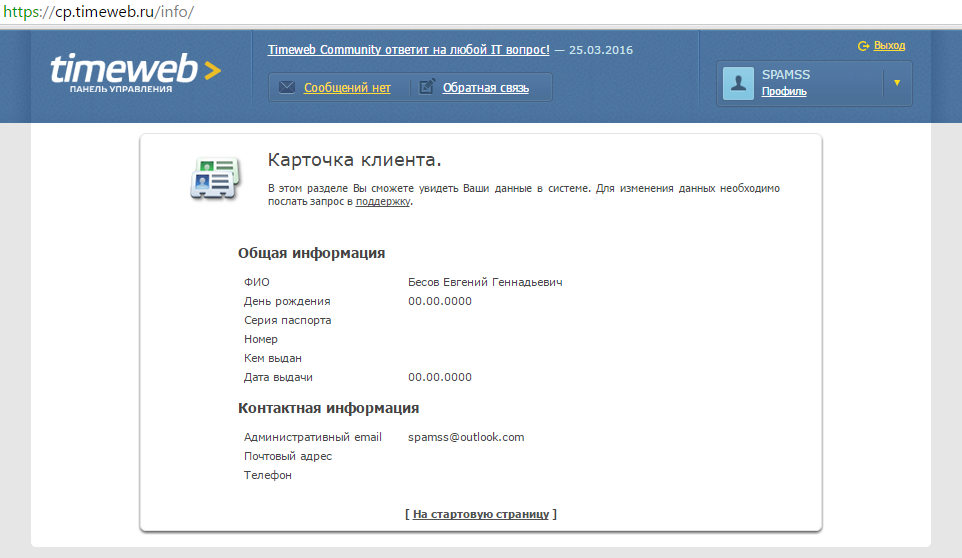Click the exit arrow icon beside Выход
Screen dimensions: 962x558
pos(864,46)
